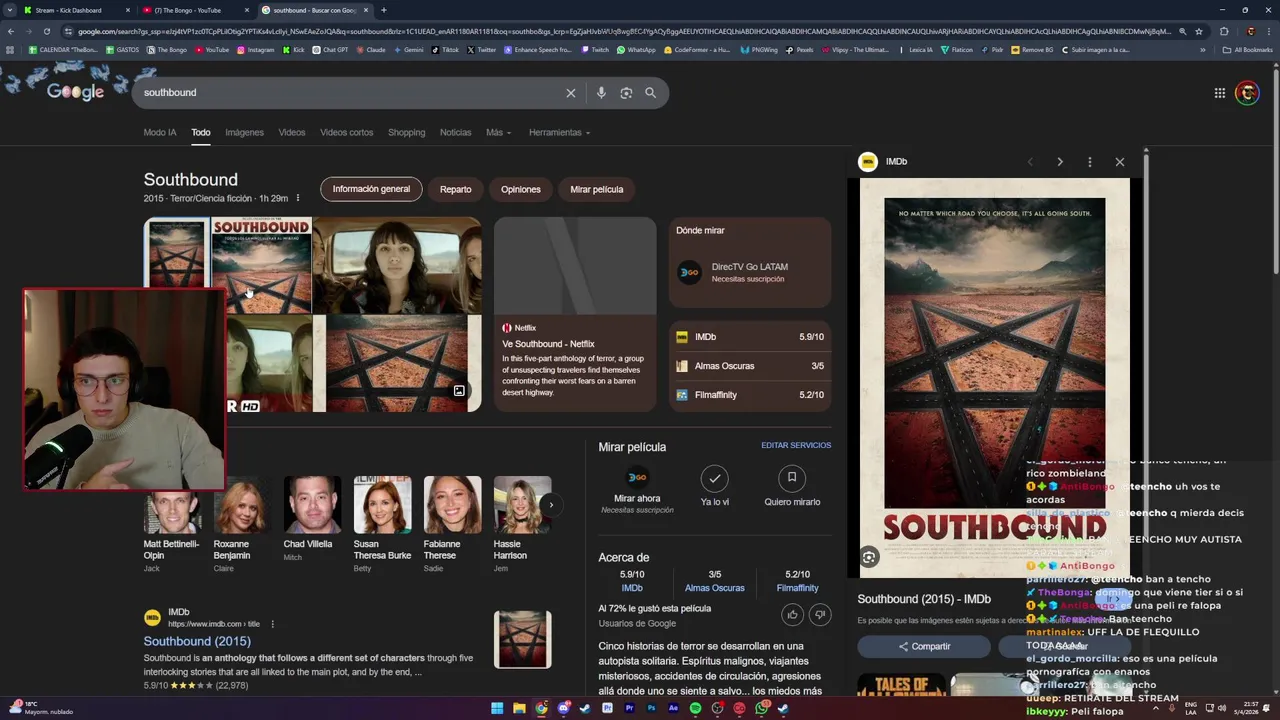This screenshot has height=720, width=1280.
Task: Click the magnifier search icon
Action: click(x=651, y=93)
